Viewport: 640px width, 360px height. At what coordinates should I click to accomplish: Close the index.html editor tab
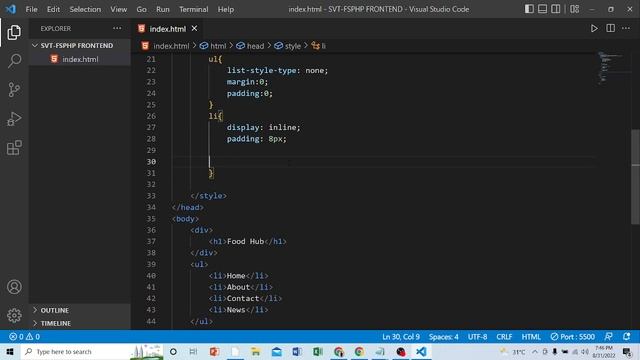(x=194, y=29)
